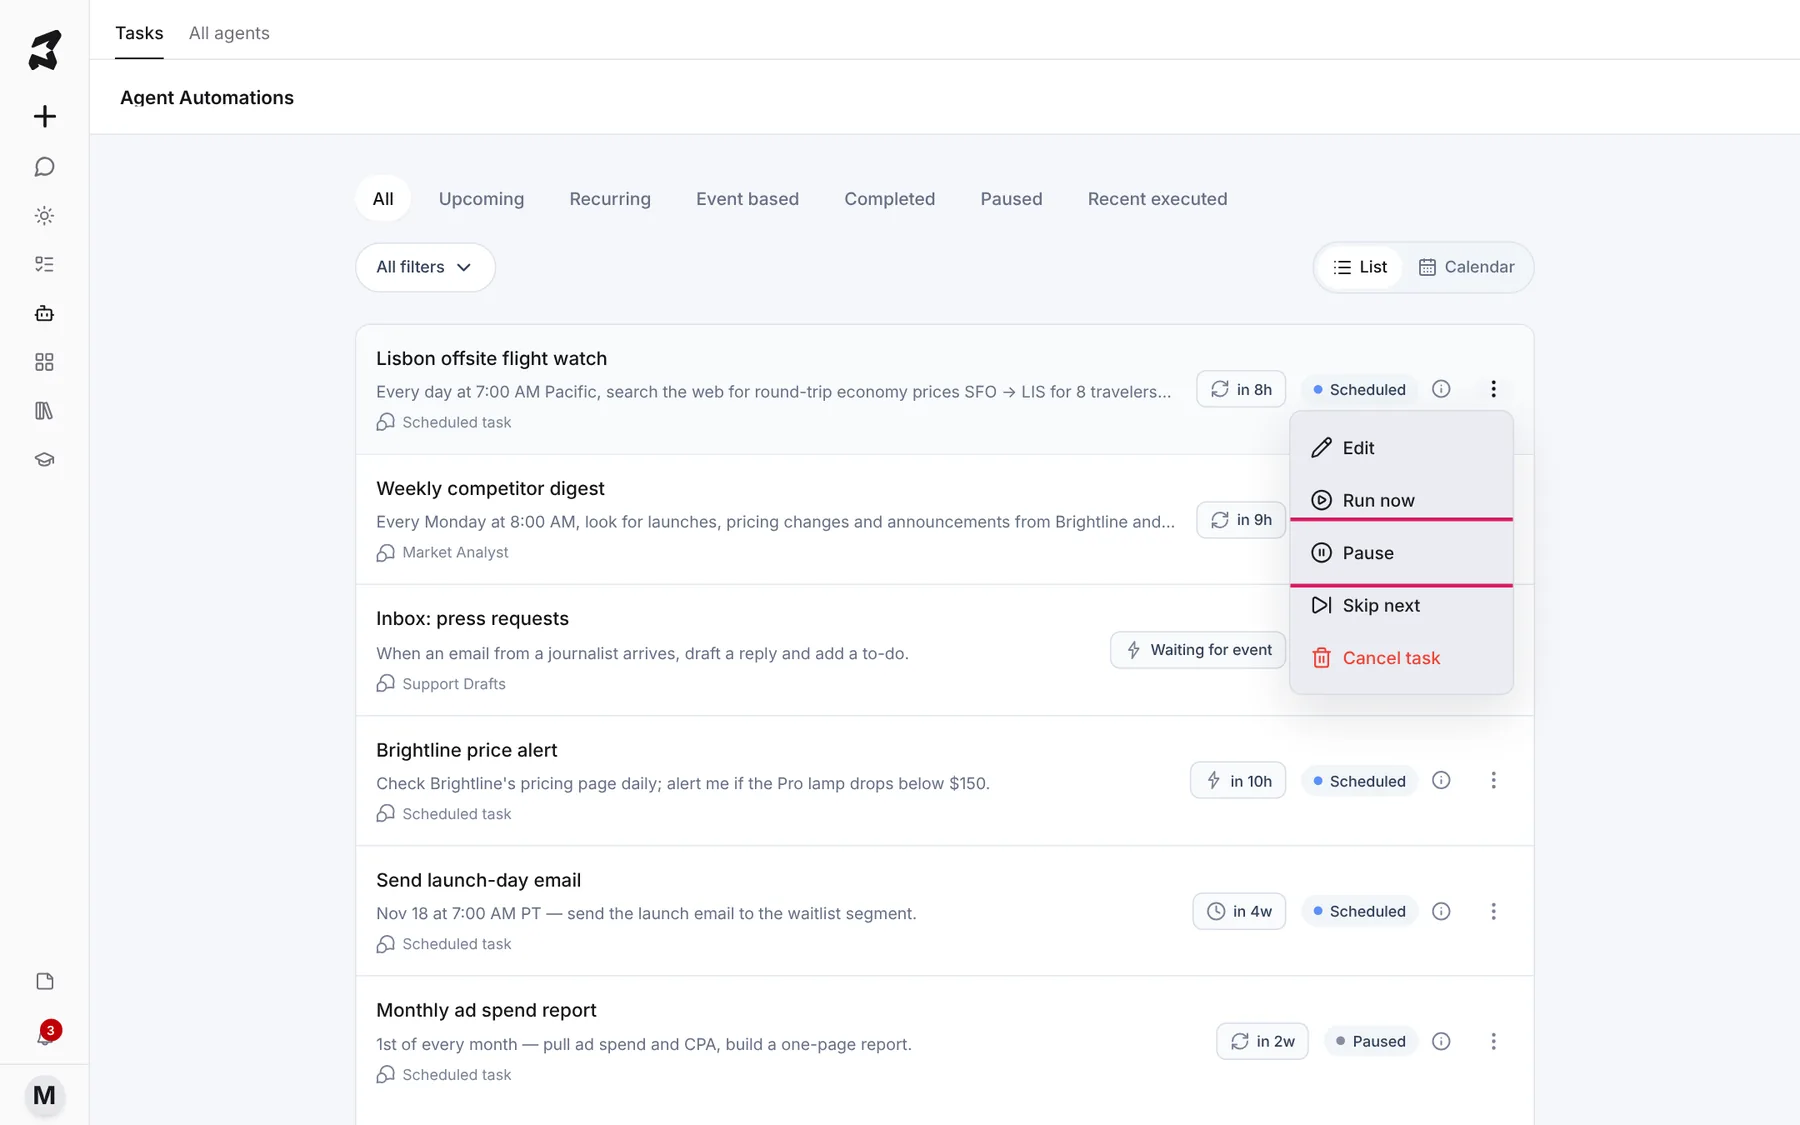Switch to the All agents tab
This screenshot has width=1800, height=1125.
coord(229,33)
